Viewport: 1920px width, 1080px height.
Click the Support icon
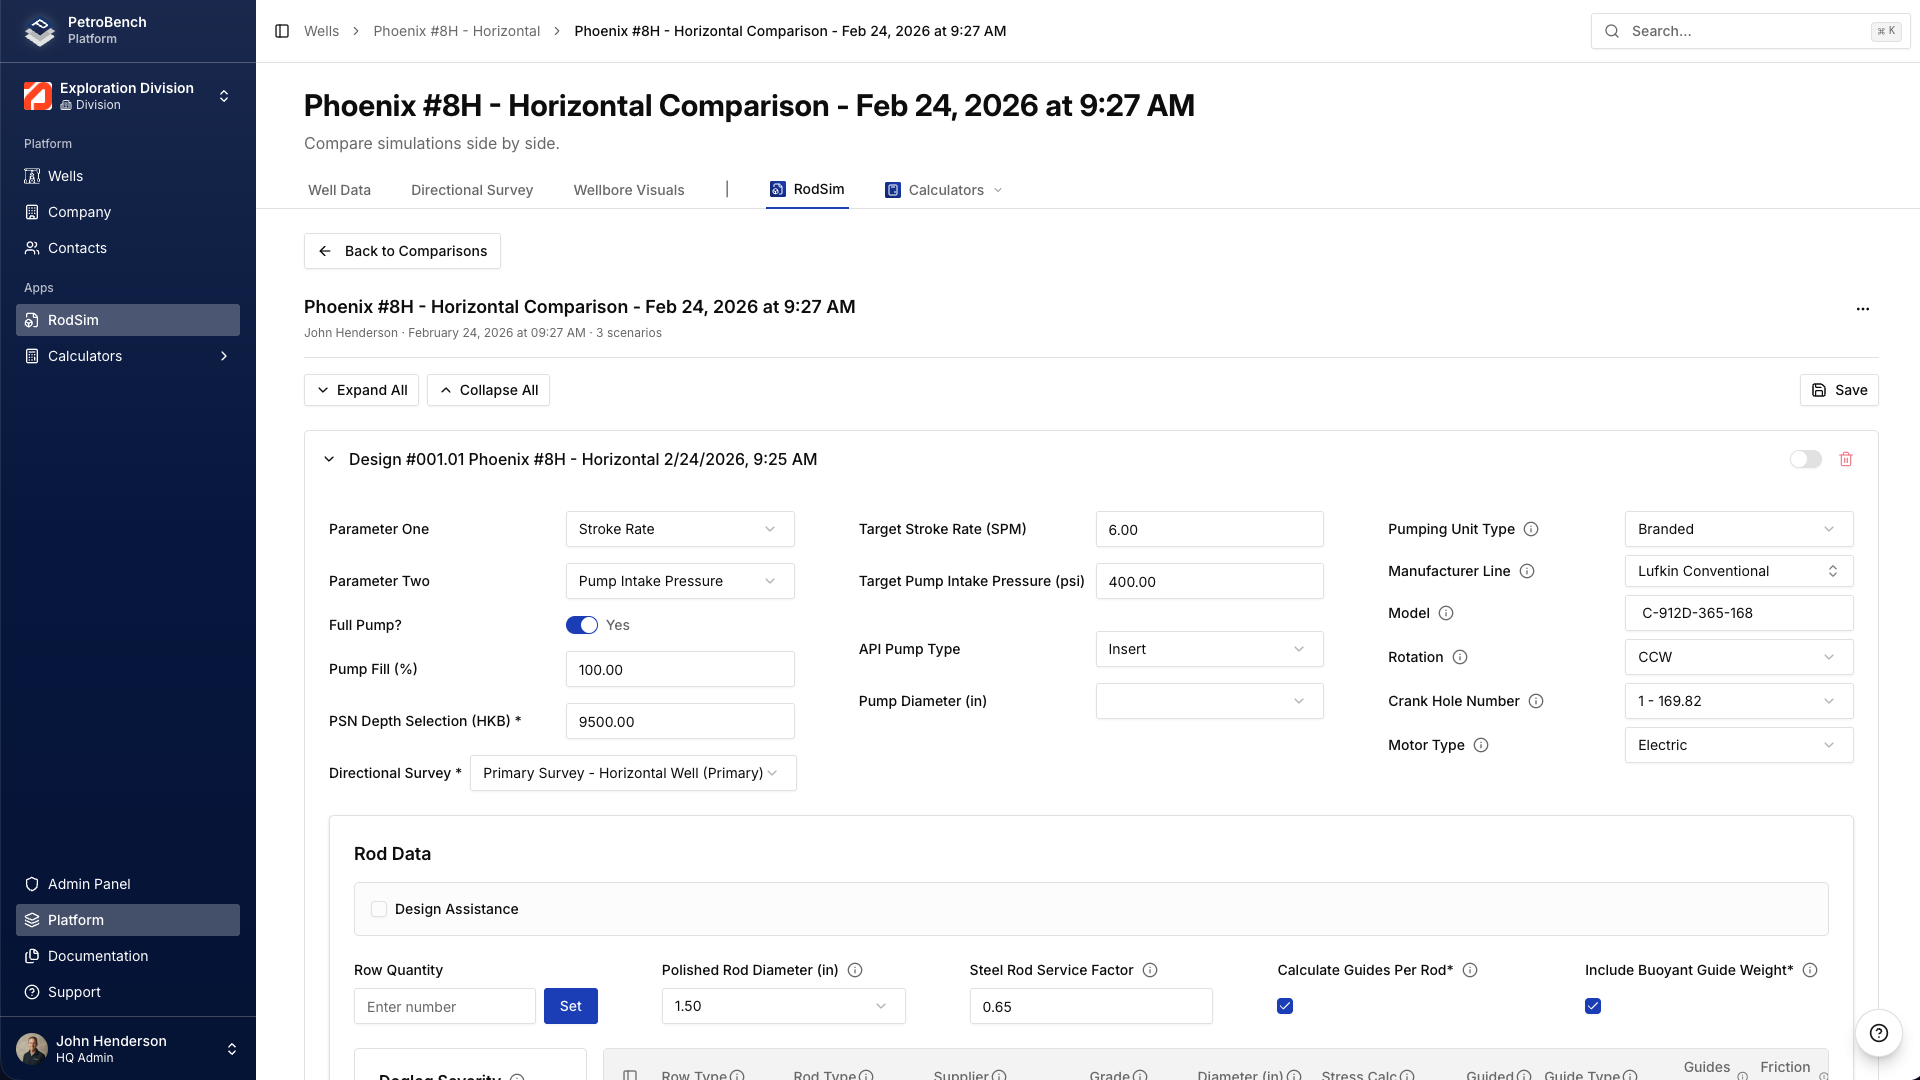click(x=31, y=992)
